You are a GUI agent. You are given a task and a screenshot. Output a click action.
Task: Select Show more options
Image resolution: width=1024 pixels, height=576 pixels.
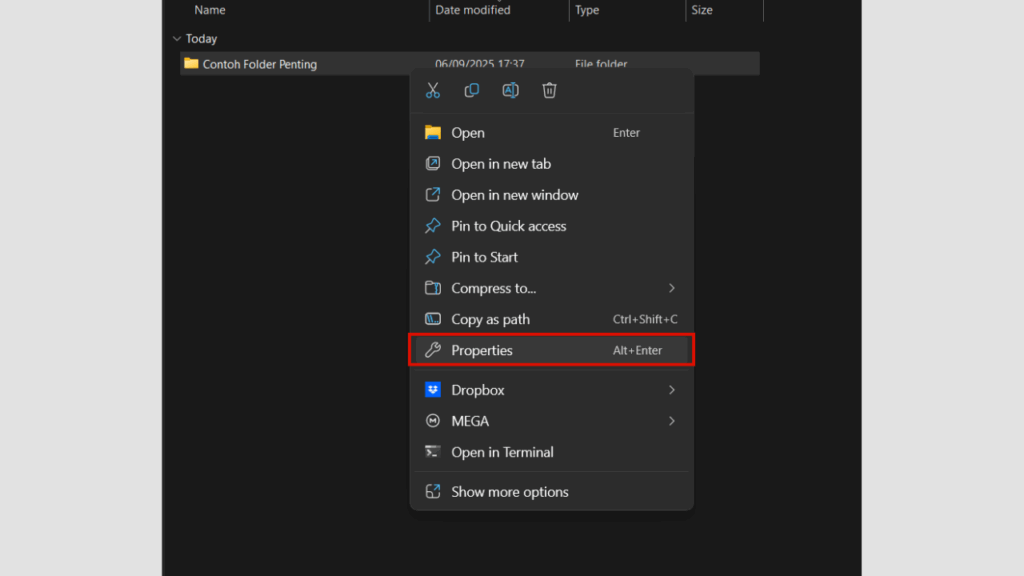(509, 492)
